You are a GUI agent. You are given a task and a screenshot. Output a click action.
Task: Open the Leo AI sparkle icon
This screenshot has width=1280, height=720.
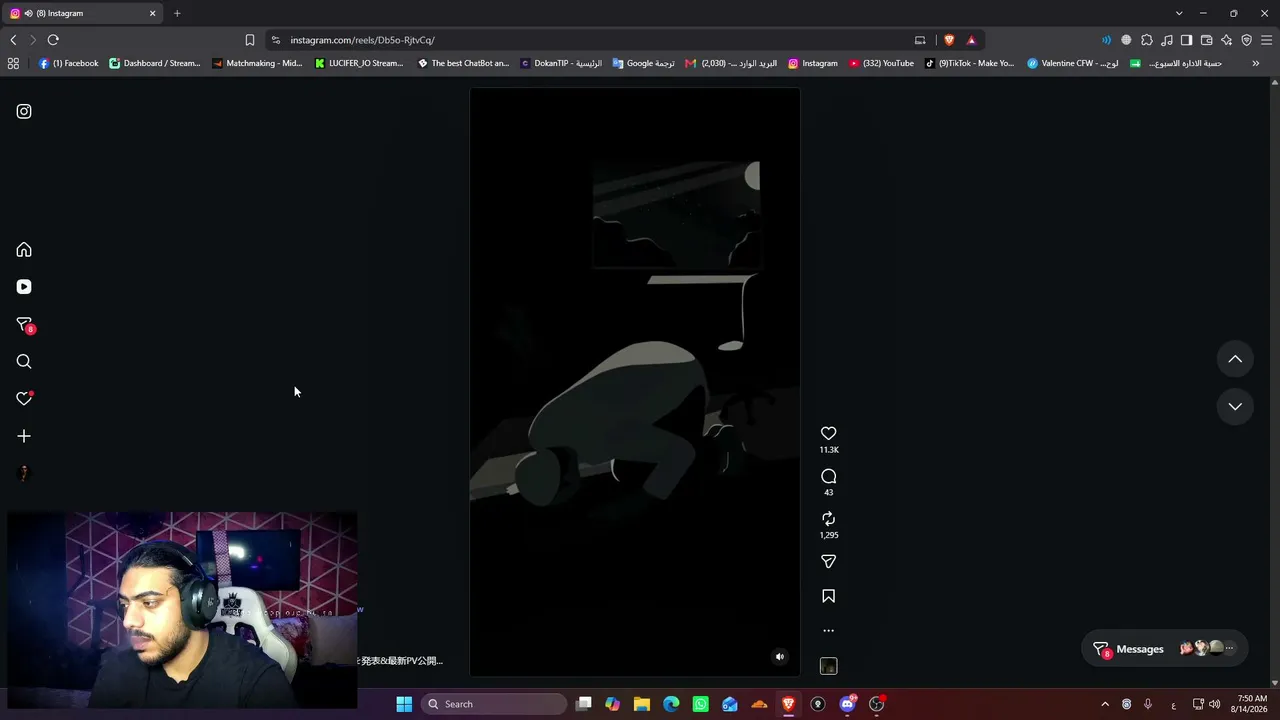(x=1226, y=40)
